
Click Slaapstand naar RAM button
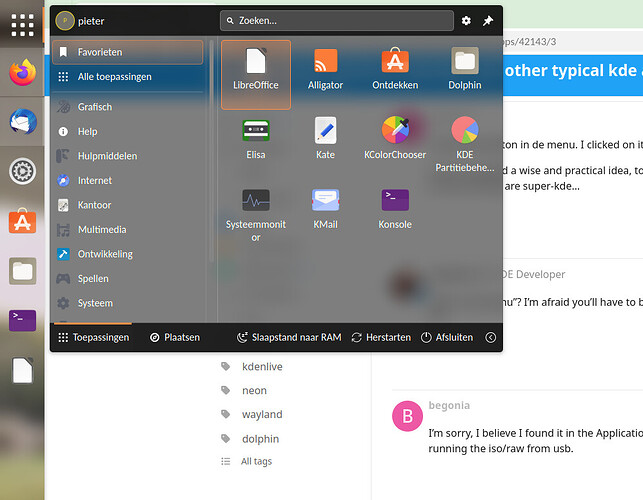coord(289,338)
